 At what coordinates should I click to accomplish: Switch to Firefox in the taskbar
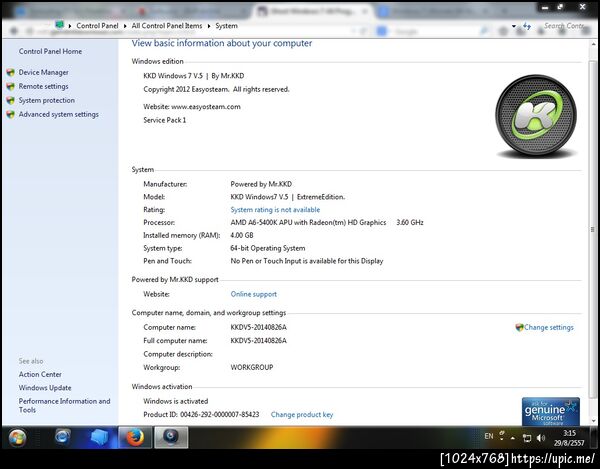[135, 437]
